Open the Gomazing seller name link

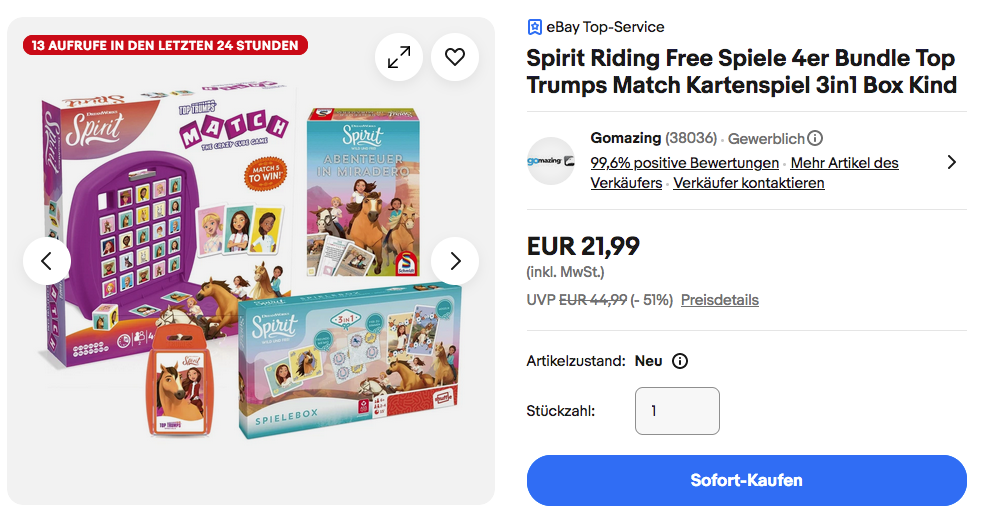click(624, 138)
